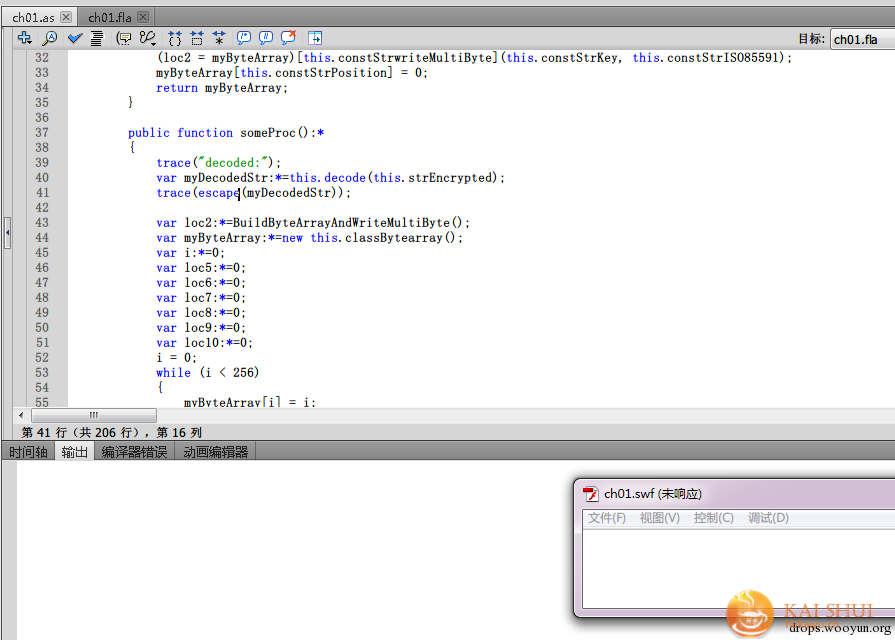Click 'strEncrypted' on line 40
This screenshot has height=640, width=895.
coord(450,178)
